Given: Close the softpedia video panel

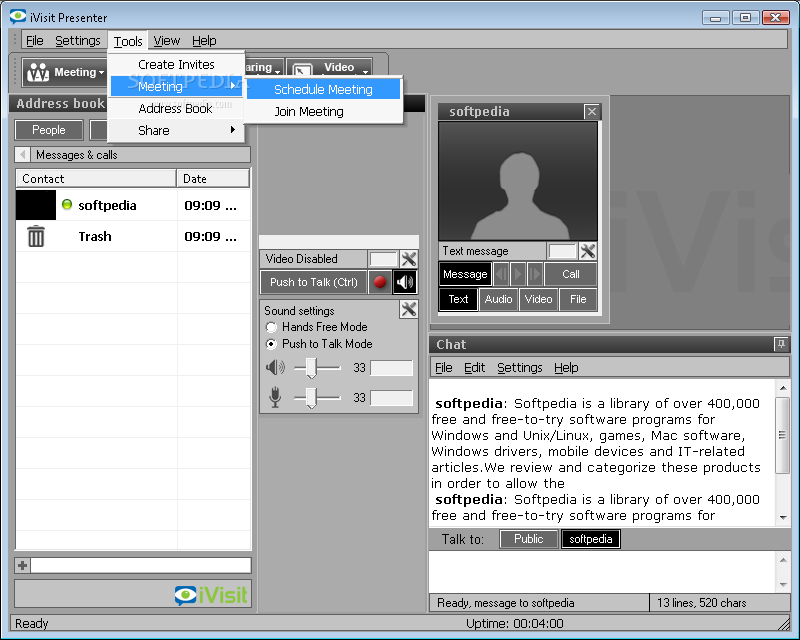Looking at the screenshot, I should pos(591,111).
